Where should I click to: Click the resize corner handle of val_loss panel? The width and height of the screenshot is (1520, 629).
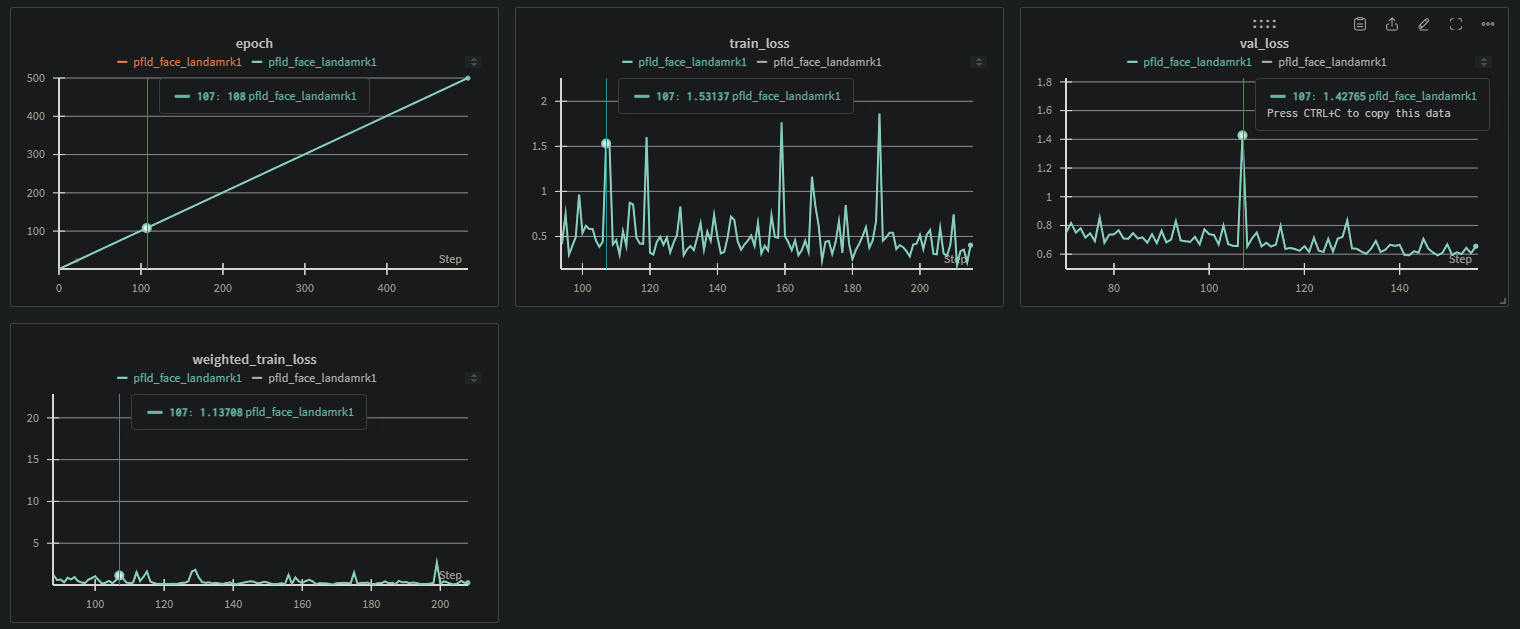click(x=1502, y=300)
